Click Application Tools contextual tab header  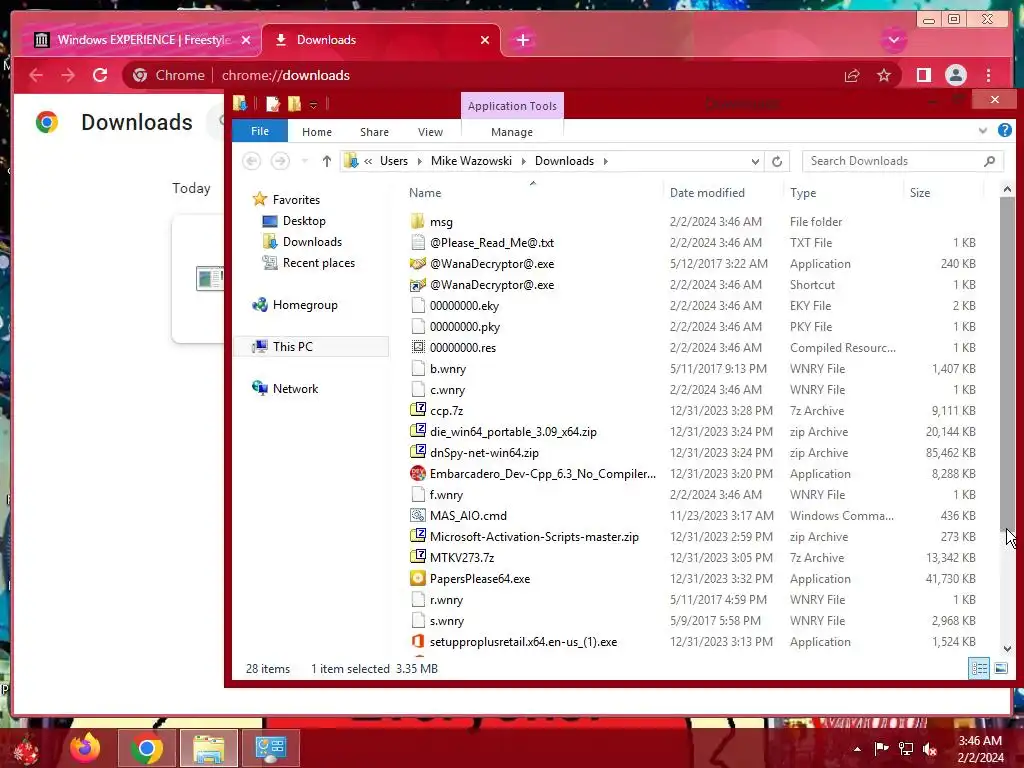pyautogui.click(x=512, y=106)
